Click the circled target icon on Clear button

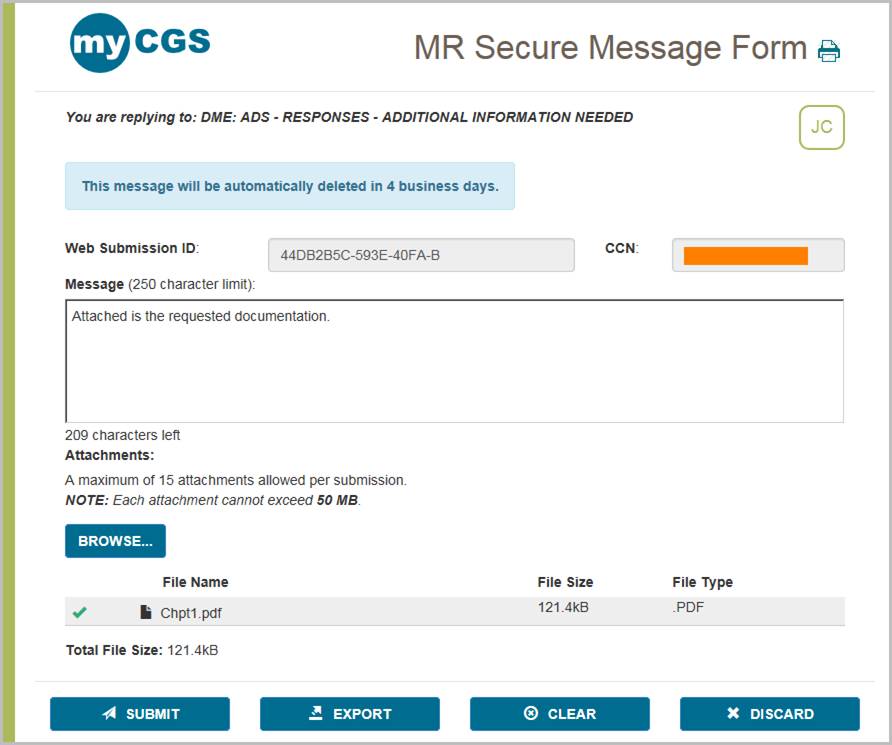point(530,713)
